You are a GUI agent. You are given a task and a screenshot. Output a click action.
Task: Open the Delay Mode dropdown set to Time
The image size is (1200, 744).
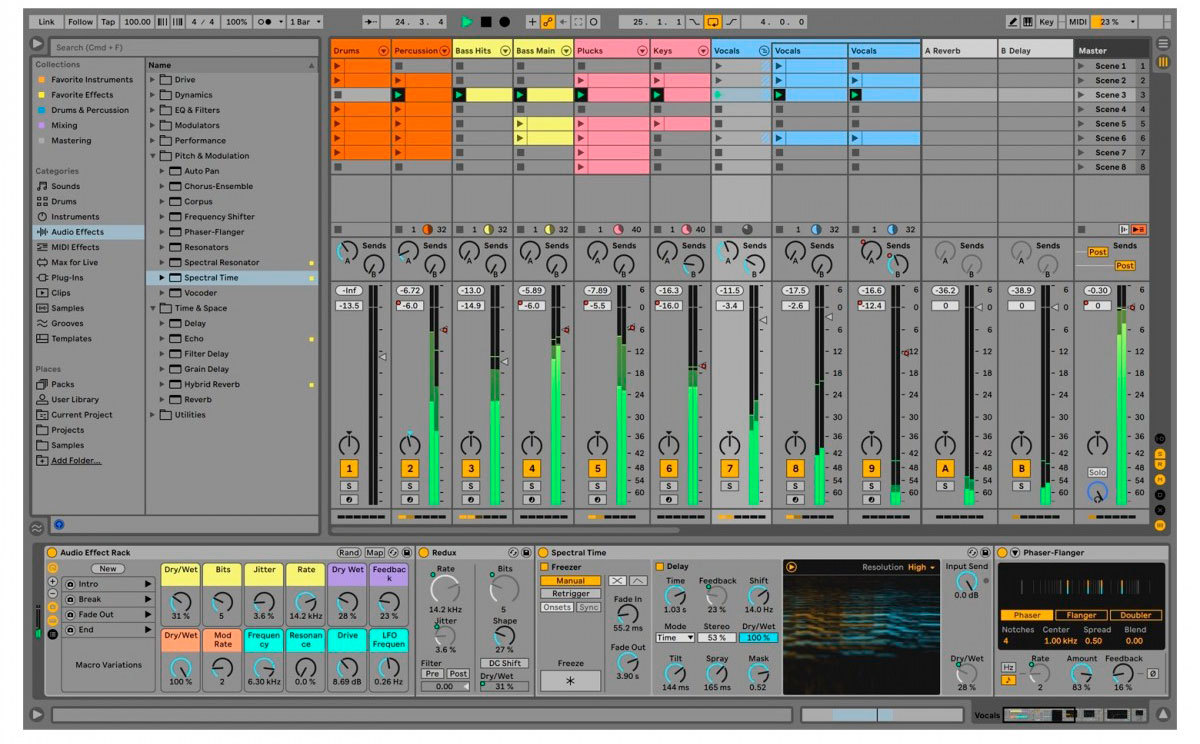(675, 637)
